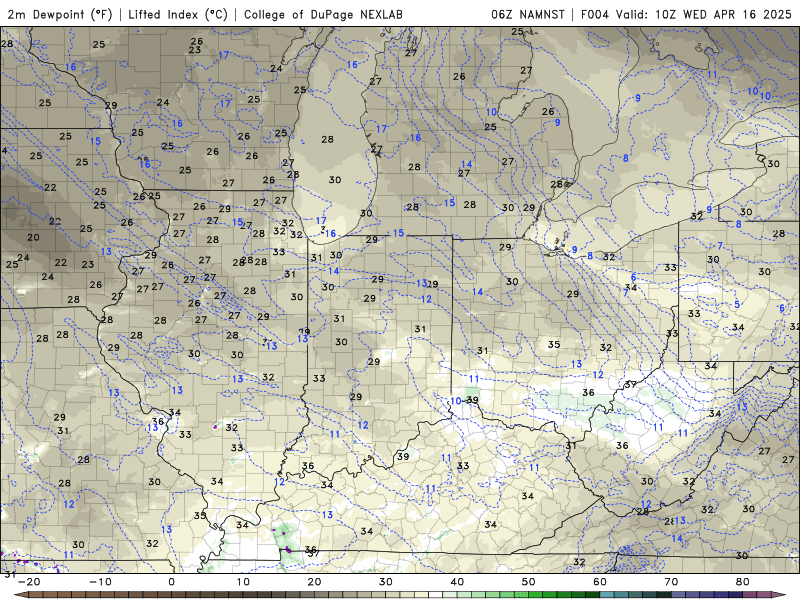This screenshot has width=800, height=600.
Task: Click the "-10" color scale label
Action: pyautogui.click(x=100, y=582)
